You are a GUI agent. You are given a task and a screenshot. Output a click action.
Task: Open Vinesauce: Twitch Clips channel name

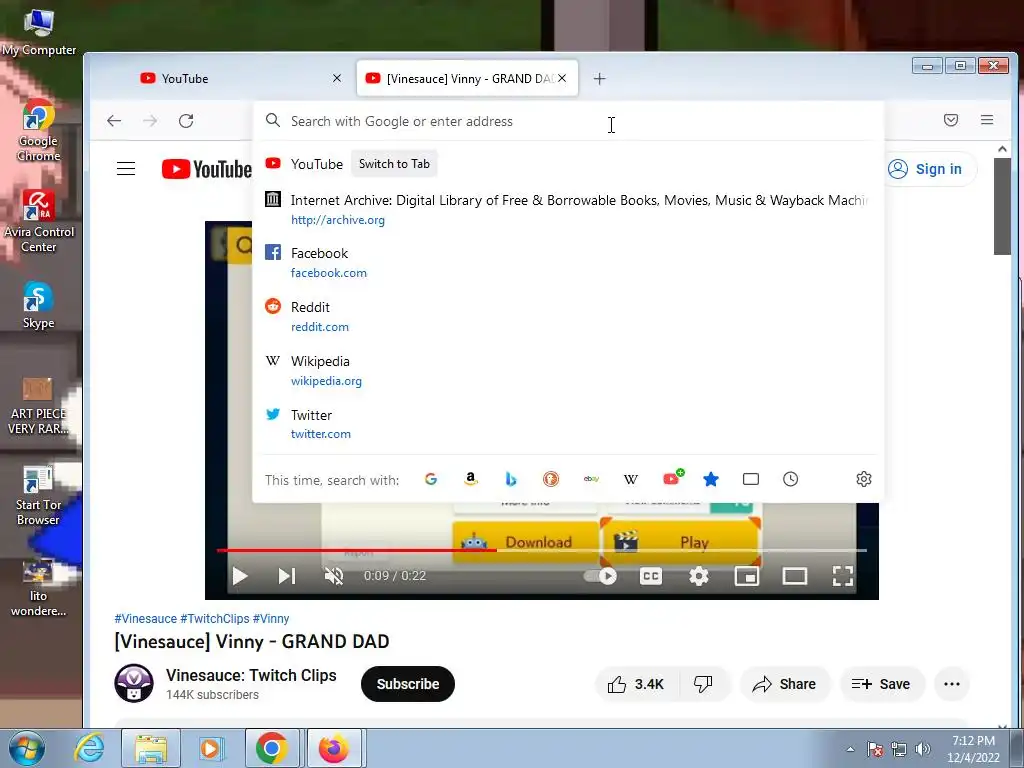click(x=251, y=676)
